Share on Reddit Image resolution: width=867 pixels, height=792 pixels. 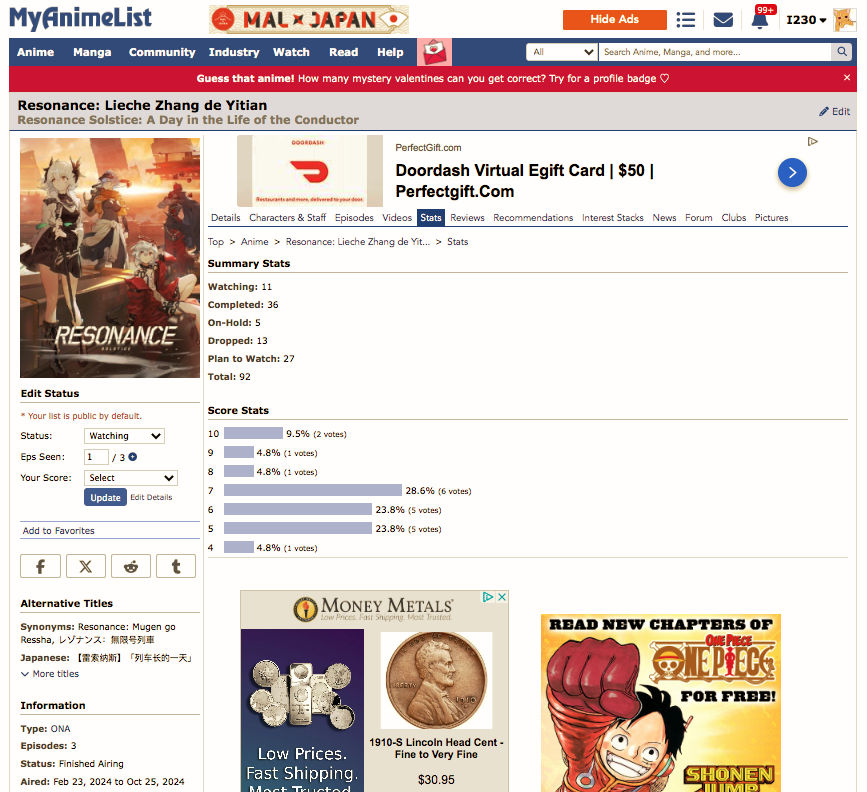click(130, 566)
